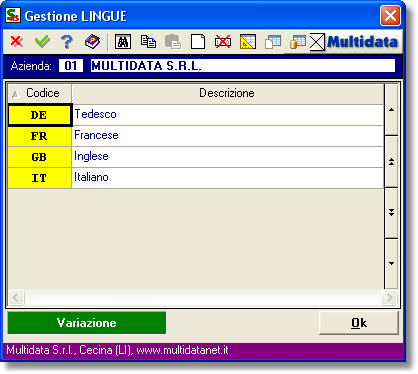Click the green checkmark confirm icon
This screenshot has width=418, height=374.
point(42,42)
